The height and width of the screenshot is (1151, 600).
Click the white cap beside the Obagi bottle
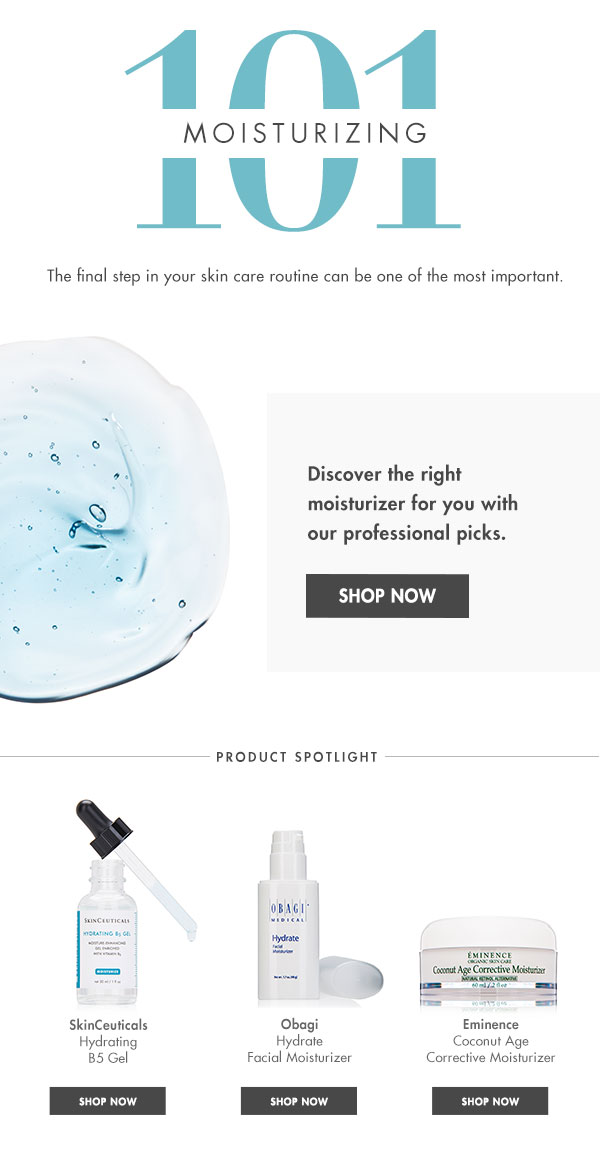click(x=351, y=976)
